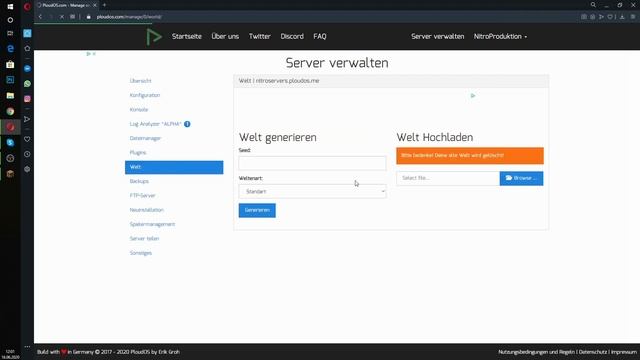Open the Opera sidebar send arrow icon
640x360 pixels.
pyautogui.click(x=27, y=119)
